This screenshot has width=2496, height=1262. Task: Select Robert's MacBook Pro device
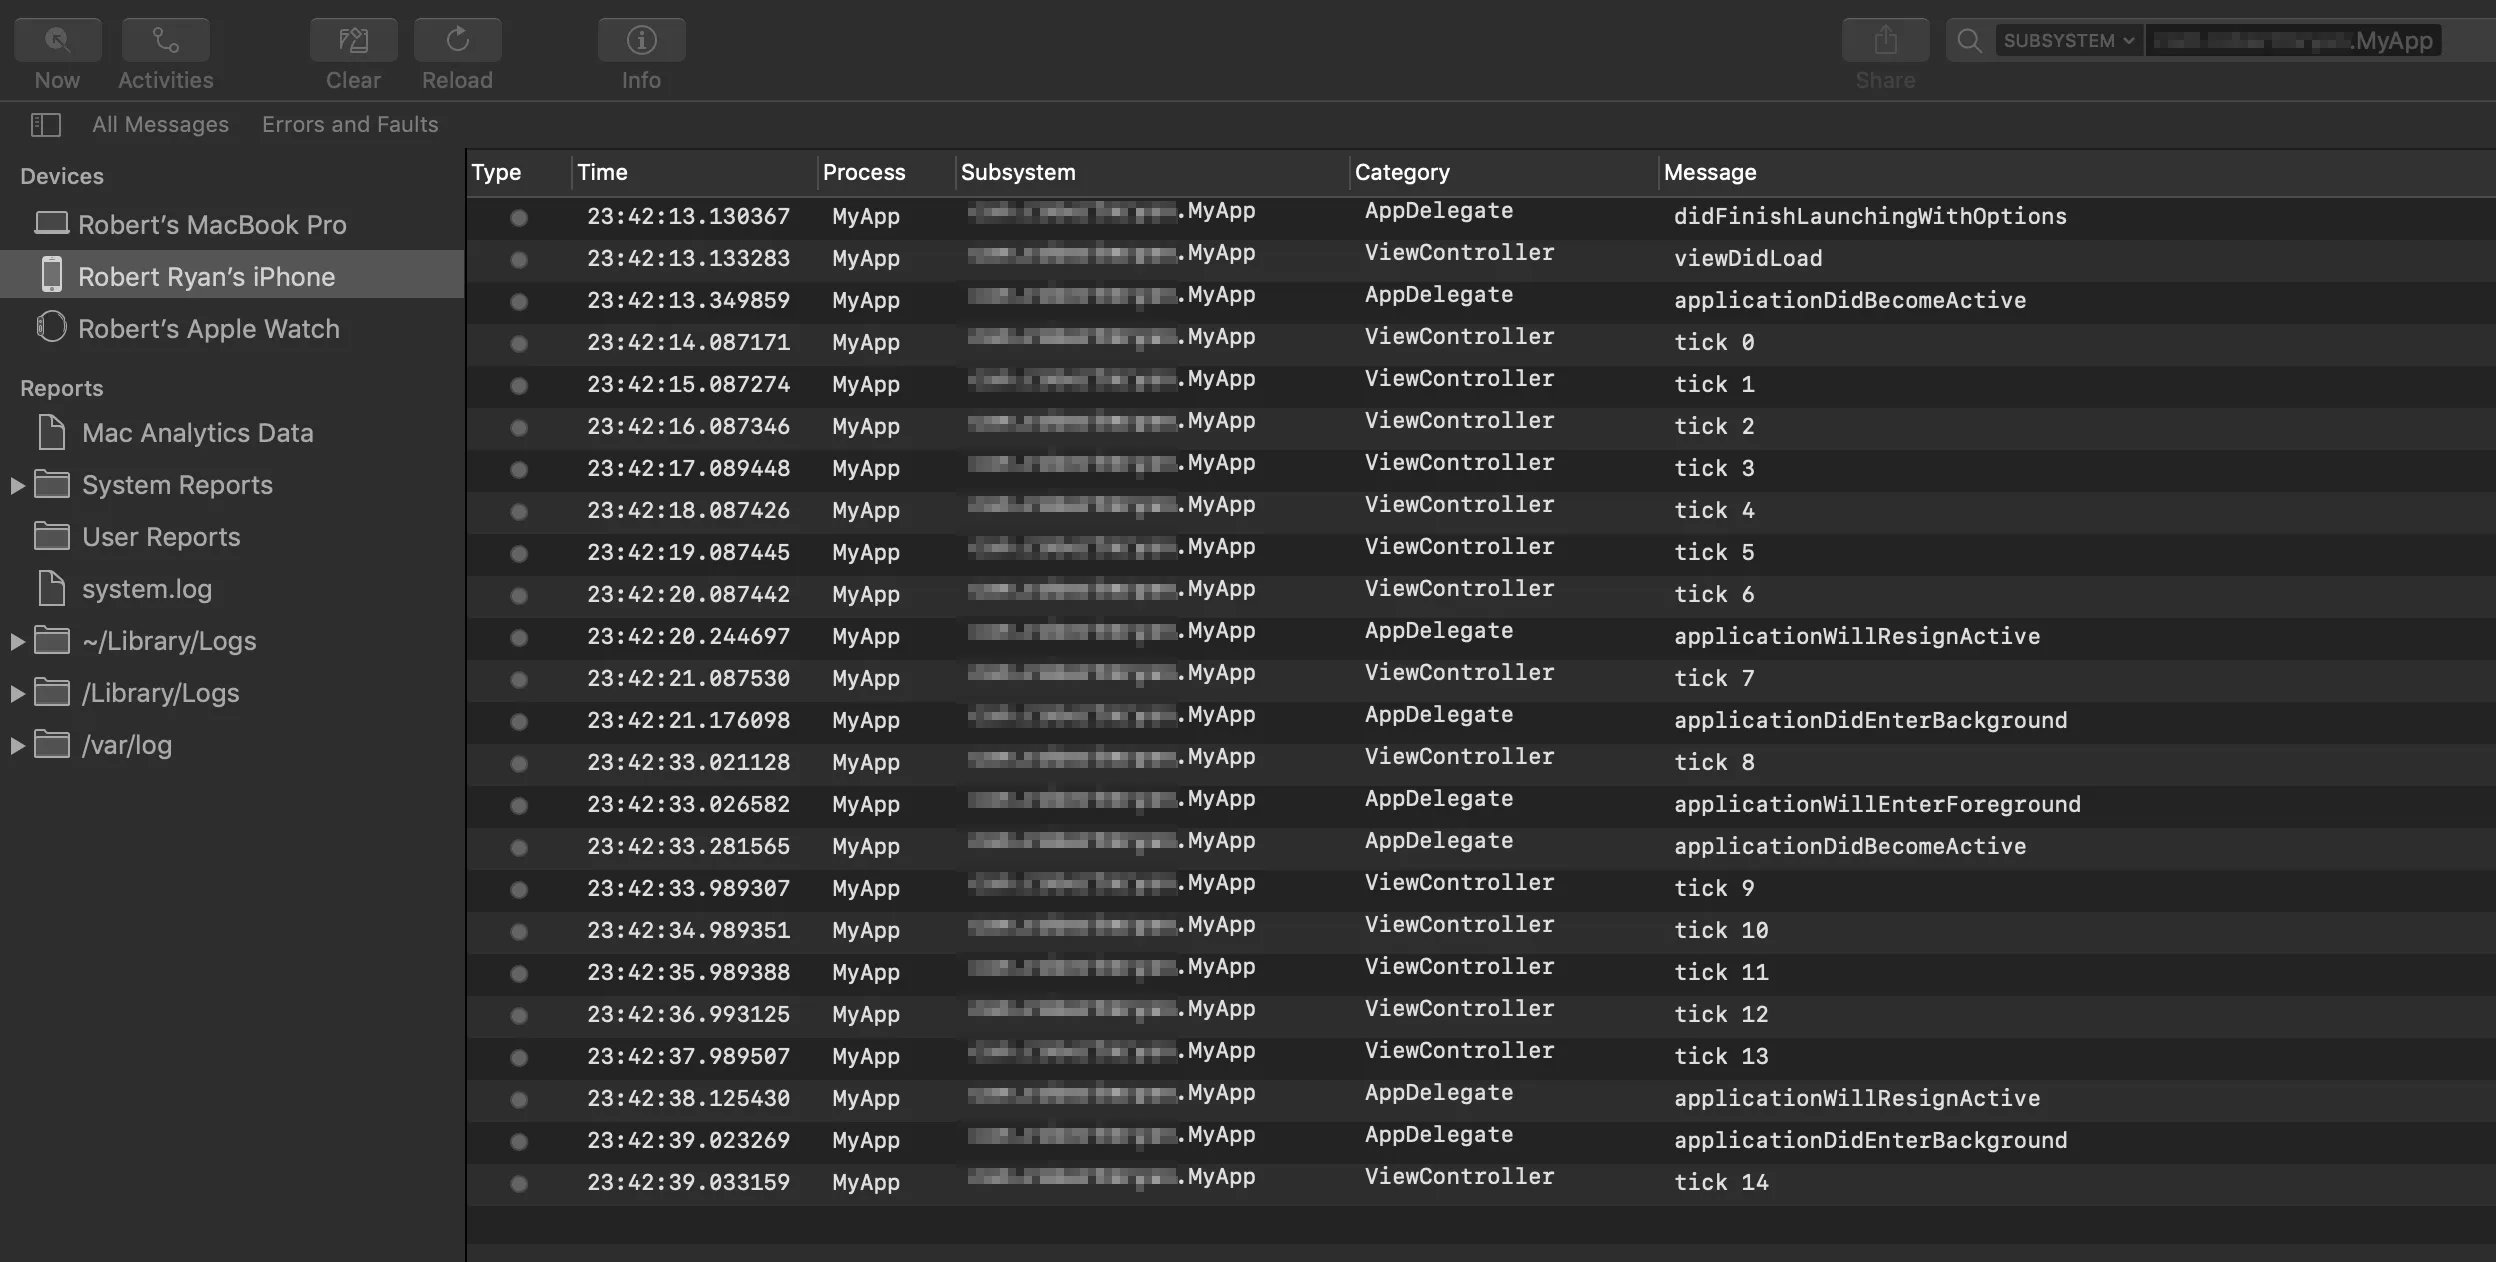[212, 224]
